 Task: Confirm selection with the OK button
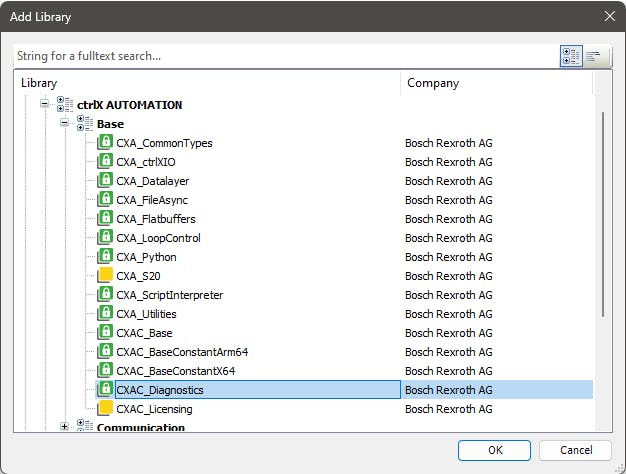coord(494,450)
